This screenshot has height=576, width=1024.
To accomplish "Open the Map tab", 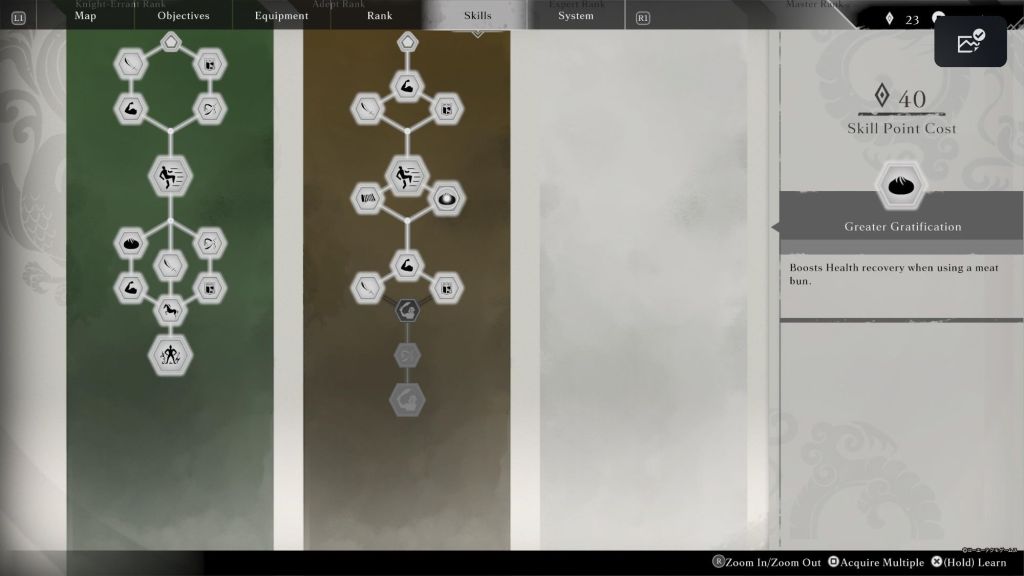I will (x=85, y=16).
